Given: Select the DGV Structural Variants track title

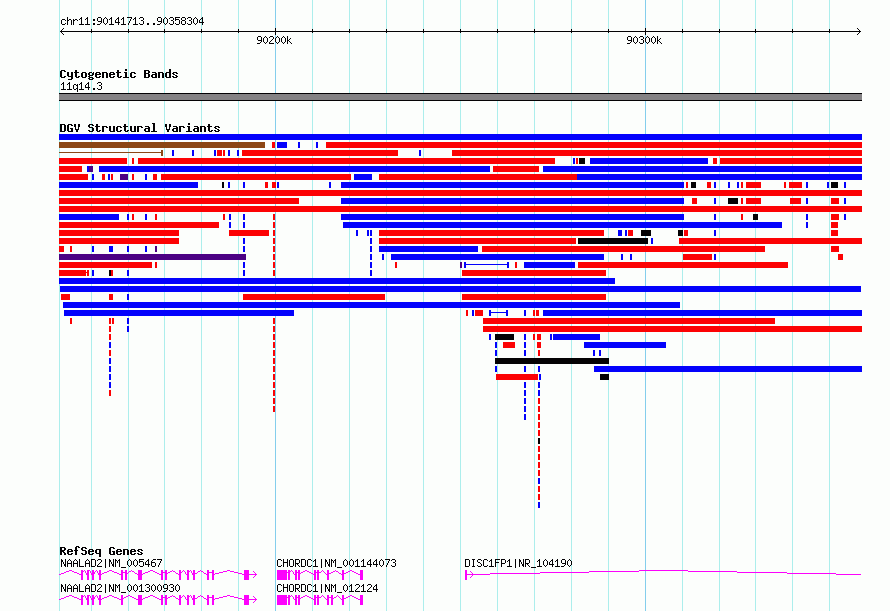Looking at the screenshot, I should pyautogui.click(x=140, y=128).
